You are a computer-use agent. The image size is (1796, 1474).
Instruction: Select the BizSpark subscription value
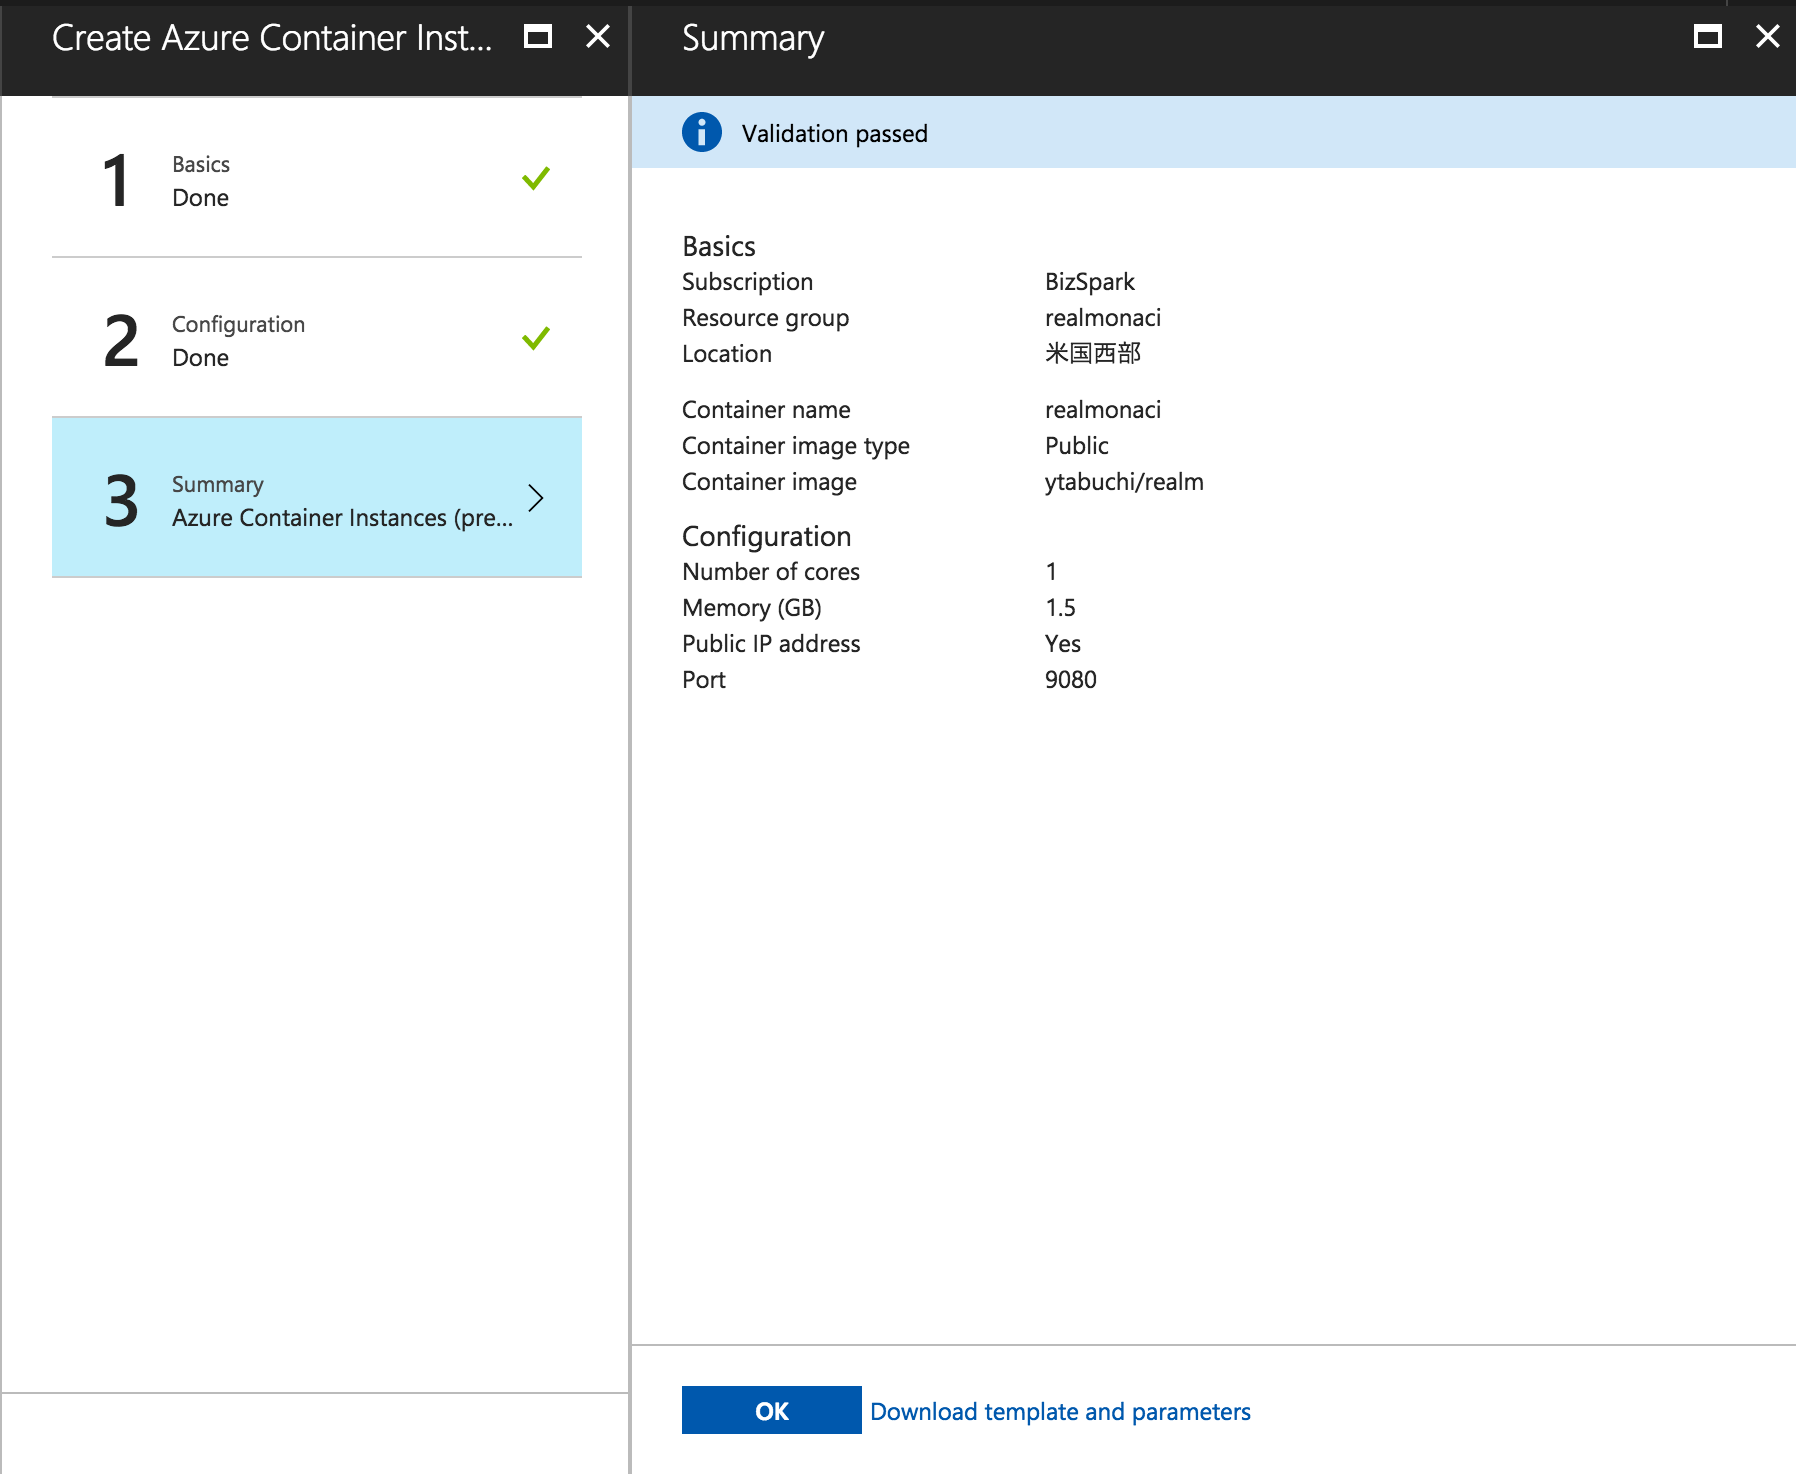pyautogui.click(x=1090, y=282)
